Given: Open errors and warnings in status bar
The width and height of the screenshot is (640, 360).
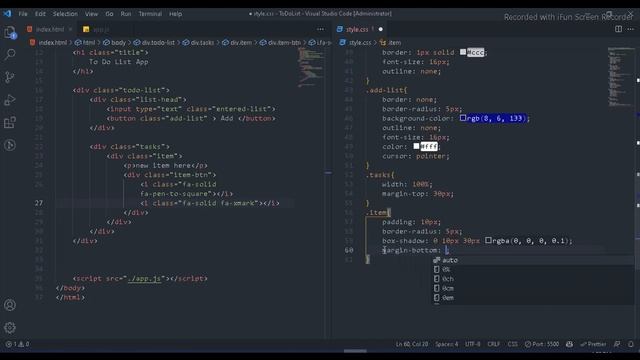Looking at the screenshot, I should (x=17, y=344).
